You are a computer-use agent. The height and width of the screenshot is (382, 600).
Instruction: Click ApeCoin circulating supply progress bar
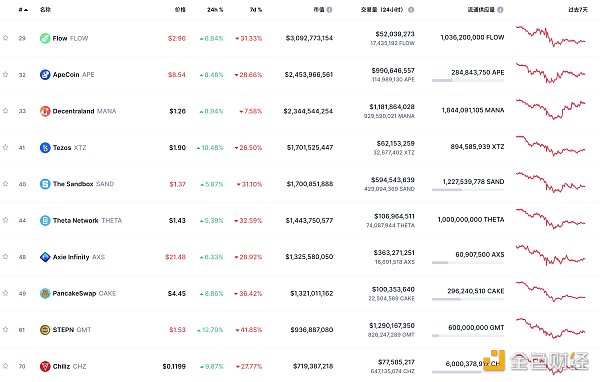[468, 80]
